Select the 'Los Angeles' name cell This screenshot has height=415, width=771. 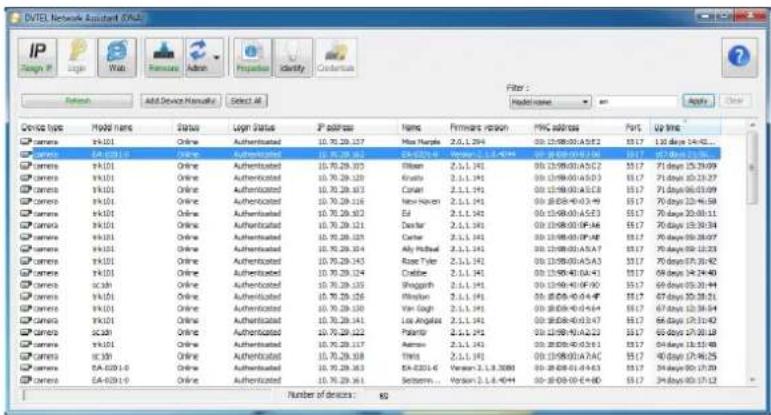pyautogui.click(x=421, y=321)
